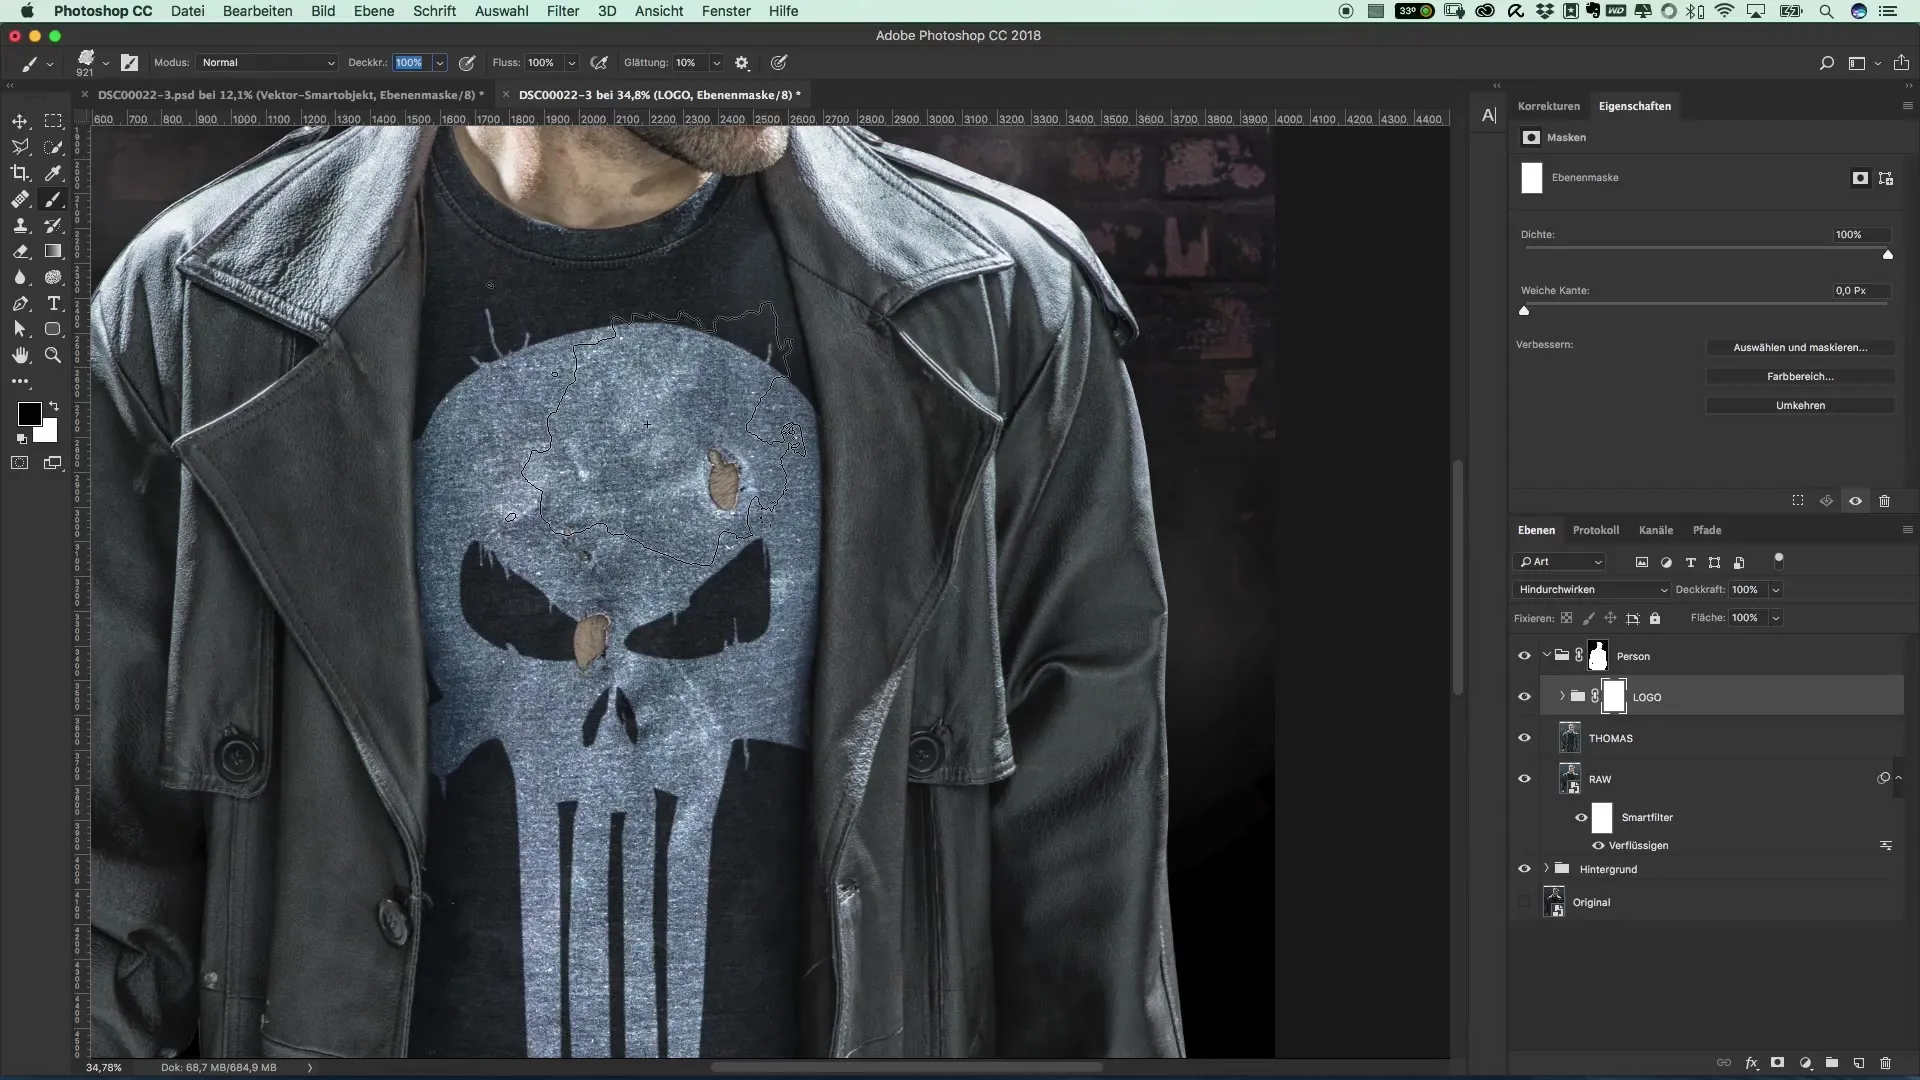The width and height of the screenshot is (1920, 1080).
Task: Show the Original layer
Action: tap(1524, 902)
